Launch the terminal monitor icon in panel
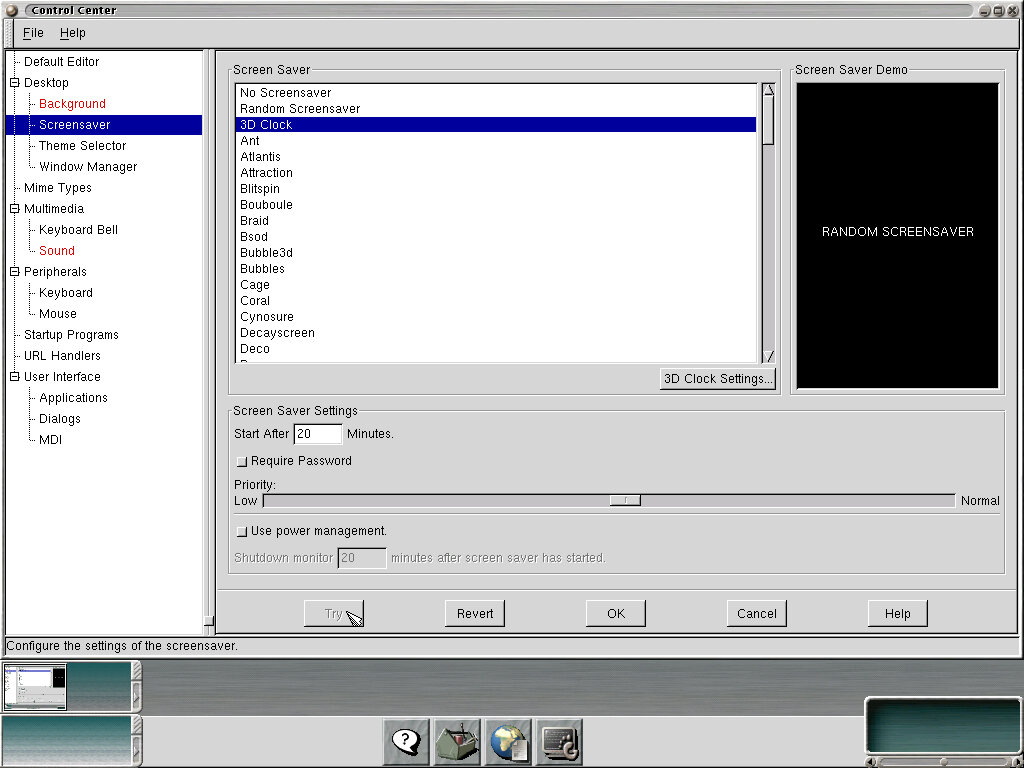Viewport: 1024px width, 768px height. click(559, 742)
